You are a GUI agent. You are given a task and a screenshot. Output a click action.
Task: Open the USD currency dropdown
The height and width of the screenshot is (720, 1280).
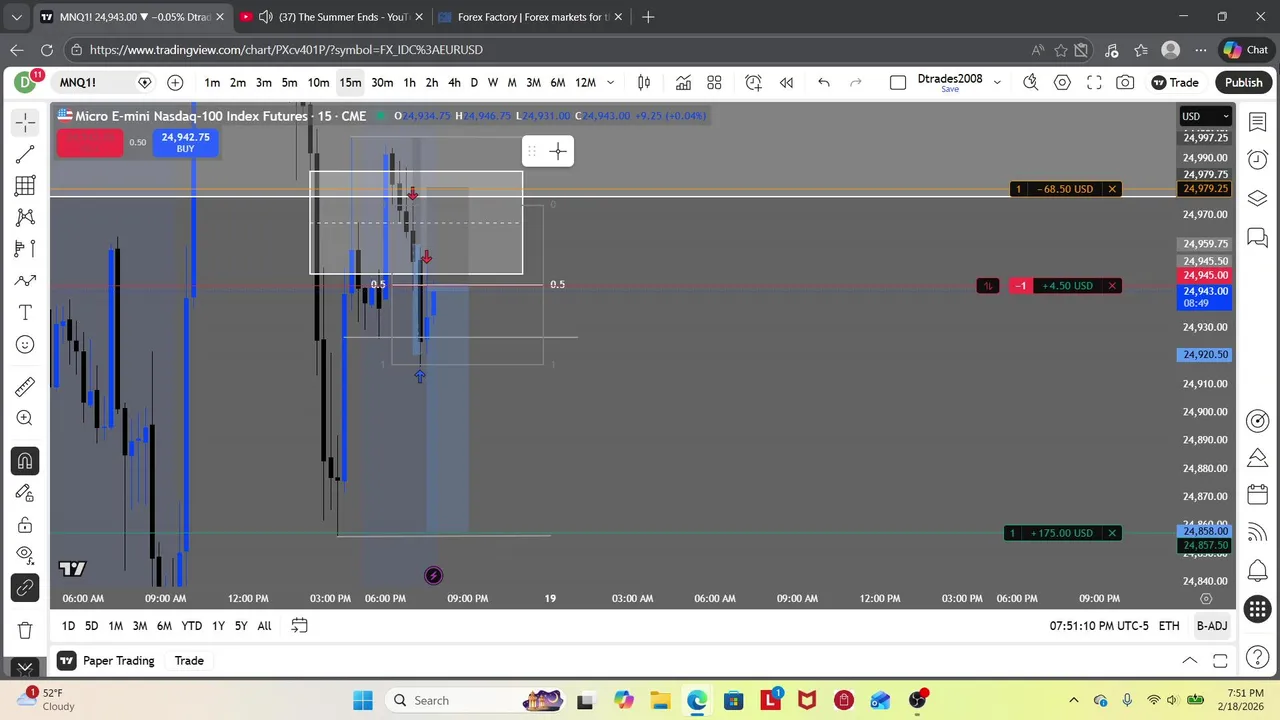(x=1204, y=116)
